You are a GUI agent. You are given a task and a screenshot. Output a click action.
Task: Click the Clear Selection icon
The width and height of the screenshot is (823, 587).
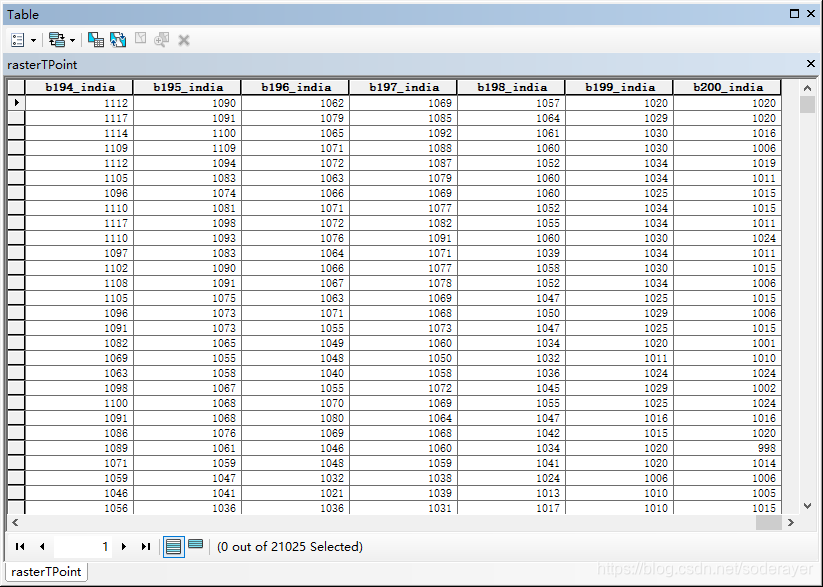(x=140, y=38)
